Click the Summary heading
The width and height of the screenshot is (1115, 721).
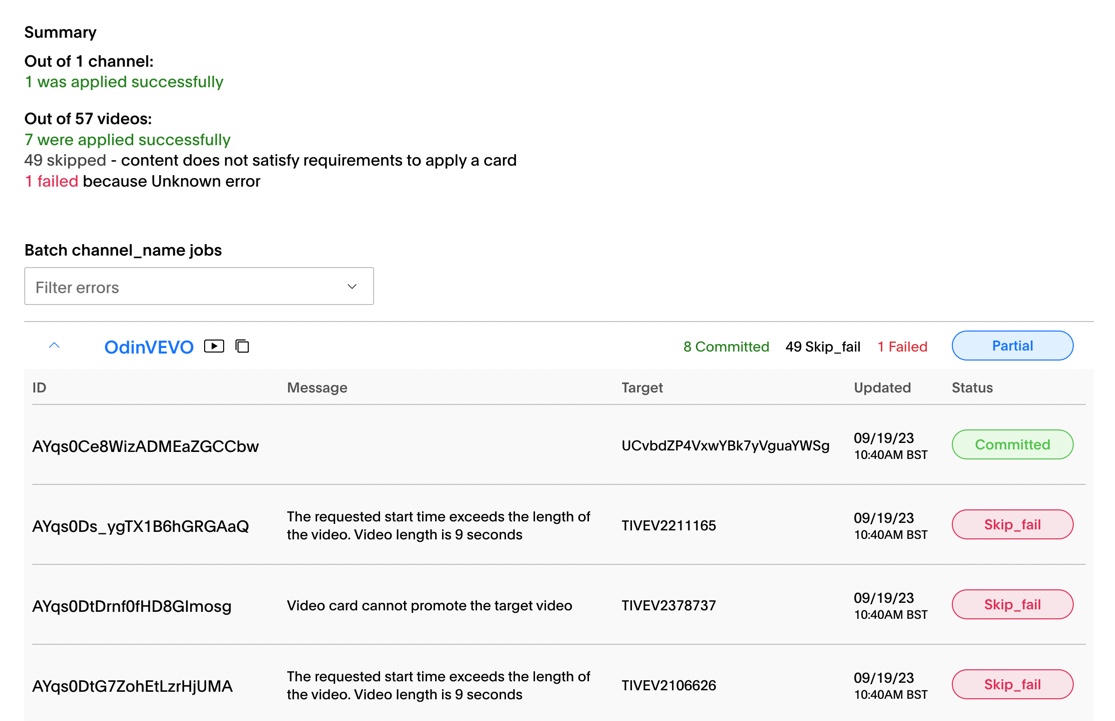pyautogui.click(x=60, y=32)
